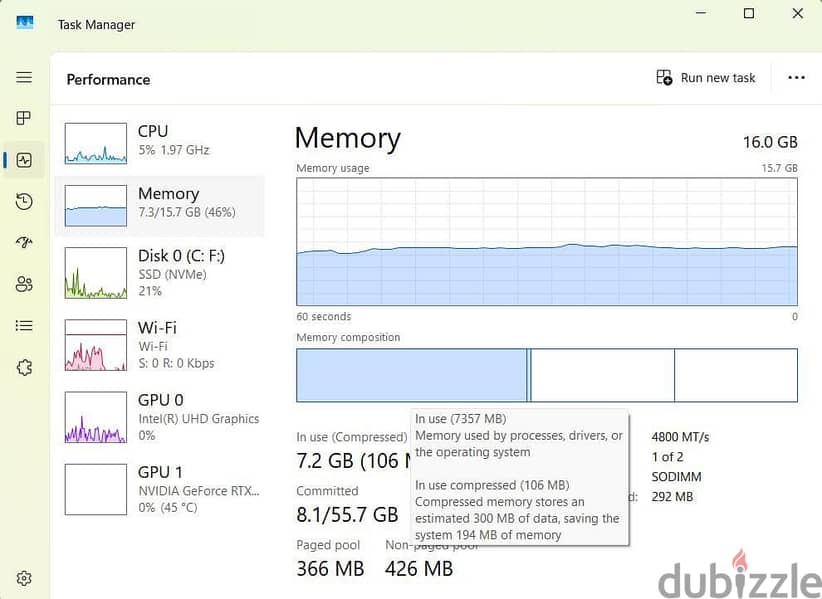Maximize the Task Manager window

point(749,14)
